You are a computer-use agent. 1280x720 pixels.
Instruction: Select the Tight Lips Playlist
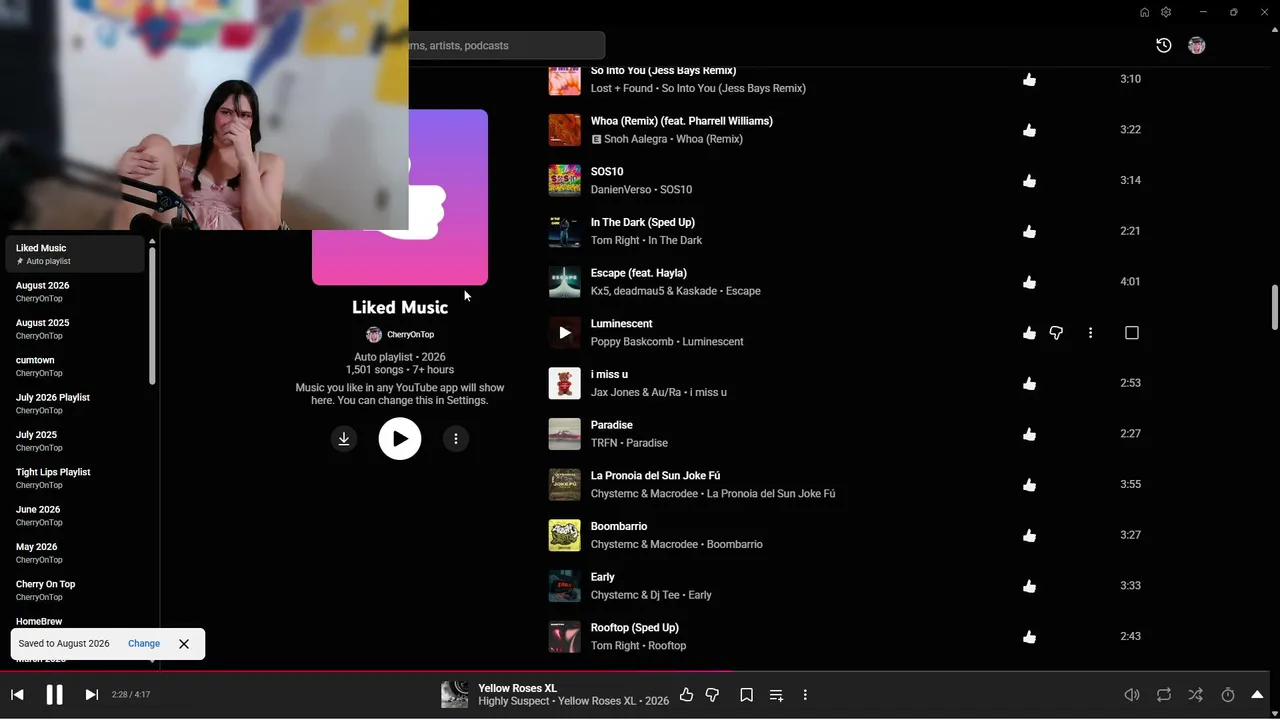(75, 478)
